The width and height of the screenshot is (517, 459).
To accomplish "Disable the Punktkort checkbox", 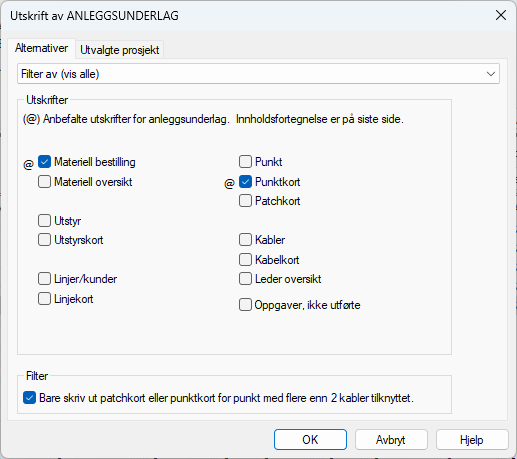I will tap(245, 182).
